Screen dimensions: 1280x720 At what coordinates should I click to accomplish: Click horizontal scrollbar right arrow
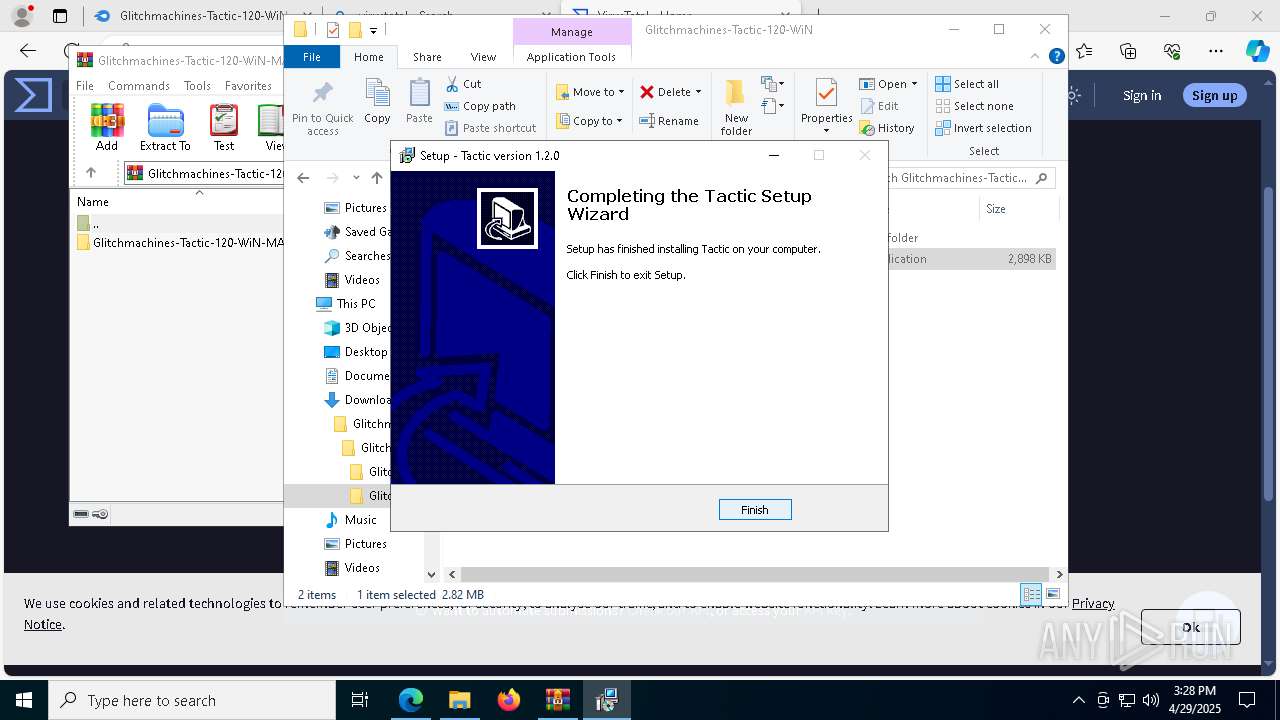(1058, 574)
